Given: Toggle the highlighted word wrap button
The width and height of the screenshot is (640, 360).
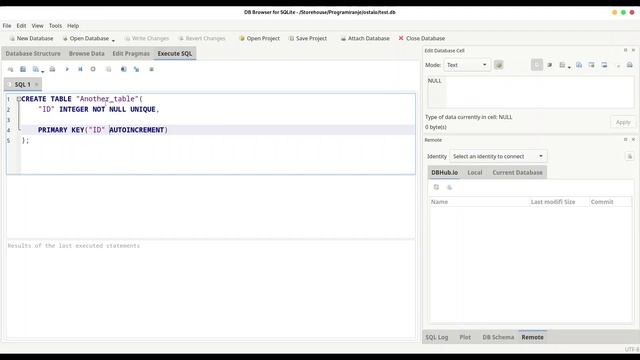Looking at the screenshot, I should pos(537,65).
